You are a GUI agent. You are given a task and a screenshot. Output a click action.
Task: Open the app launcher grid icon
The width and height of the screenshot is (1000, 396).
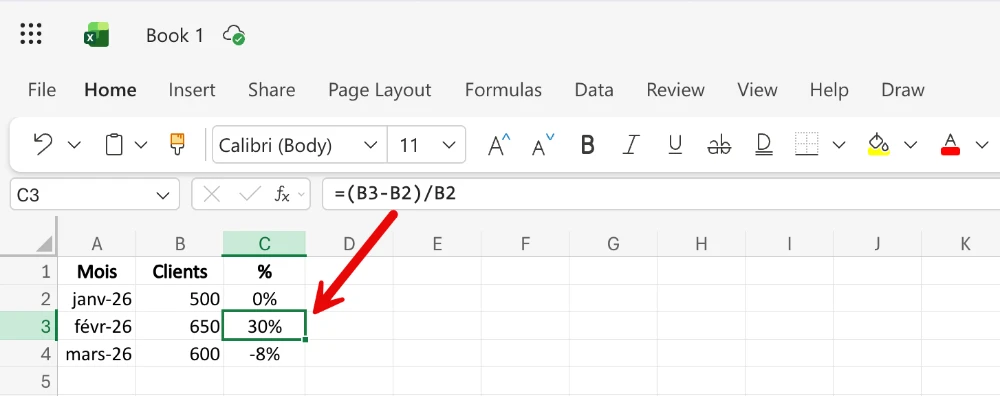(x=31, y=34)
